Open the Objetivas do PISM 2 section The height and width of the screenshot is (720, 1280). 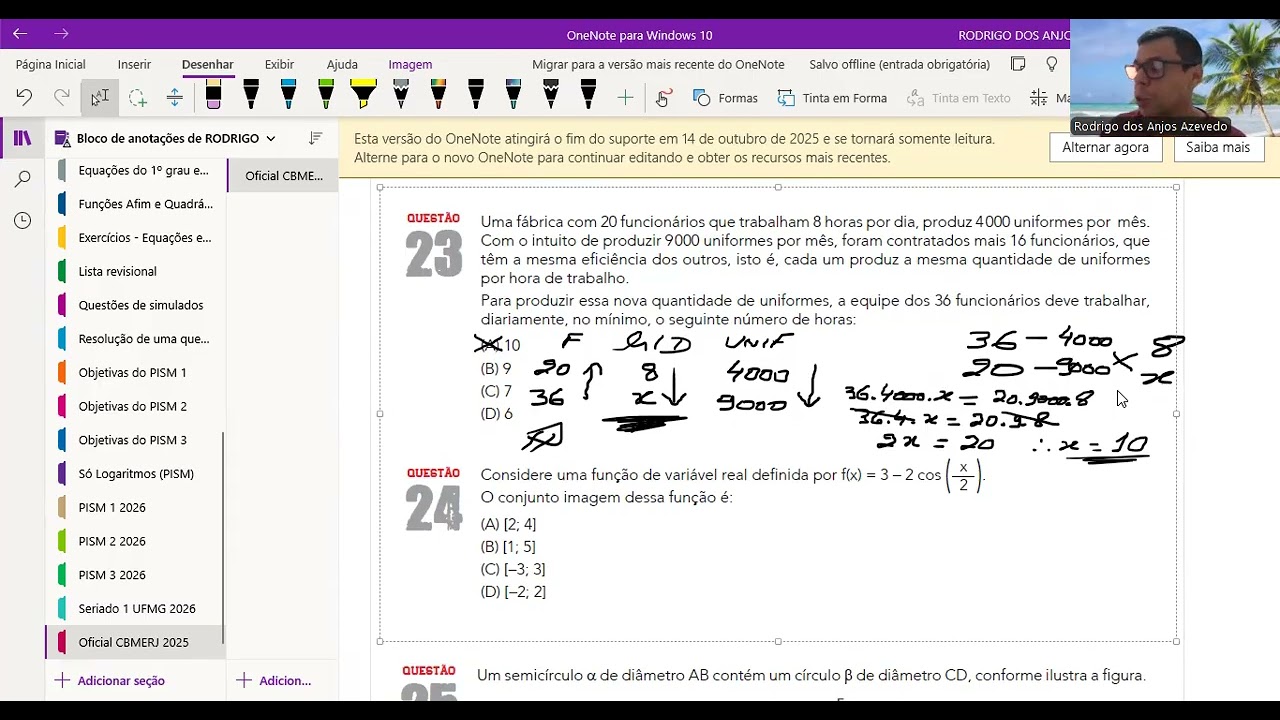[x=135, y=406]
